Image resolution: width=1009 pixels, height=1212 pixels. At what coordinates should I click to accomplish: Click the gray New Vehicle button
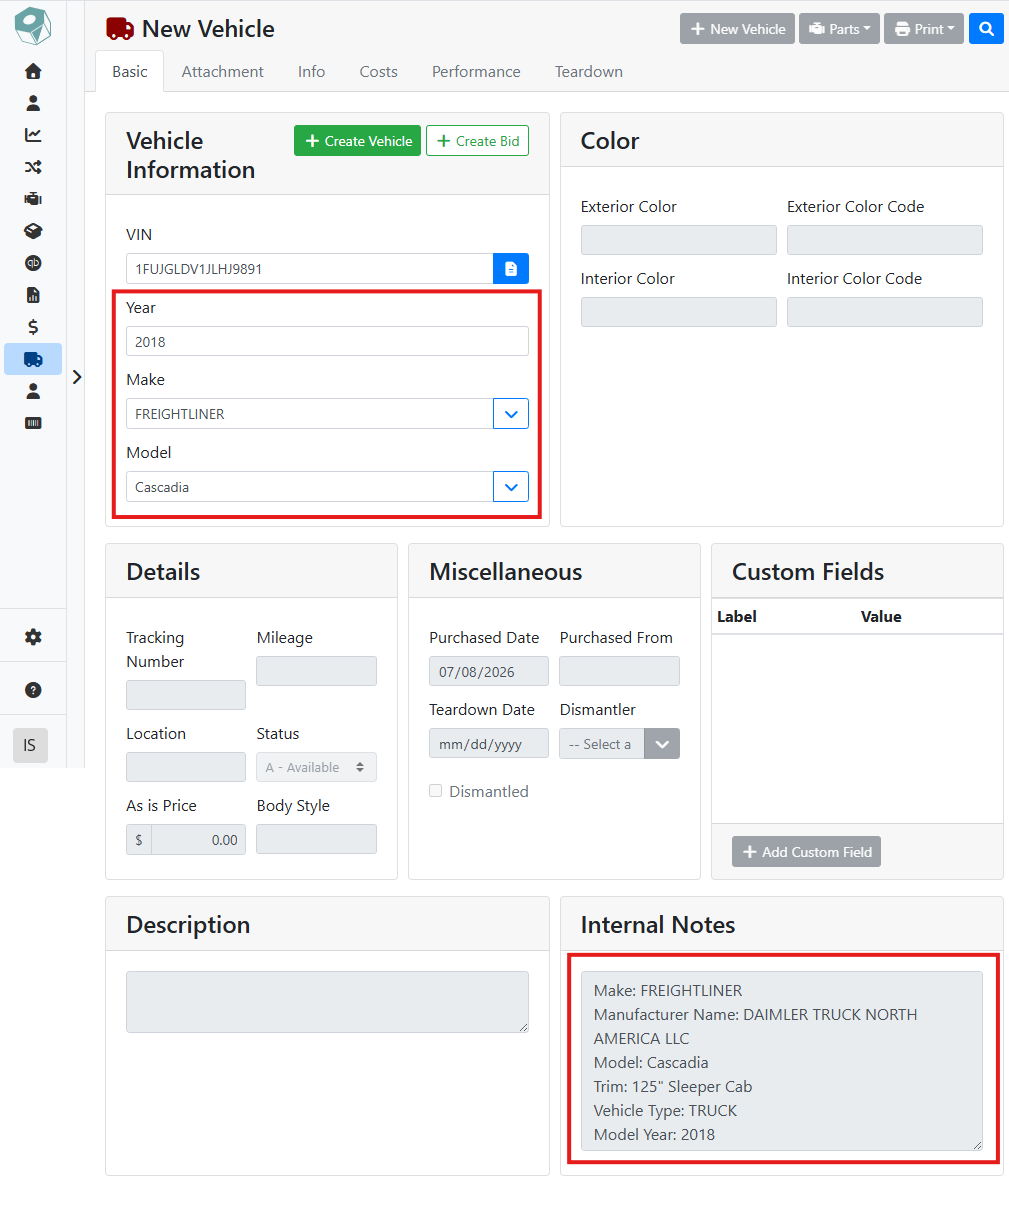pos(737,29)
